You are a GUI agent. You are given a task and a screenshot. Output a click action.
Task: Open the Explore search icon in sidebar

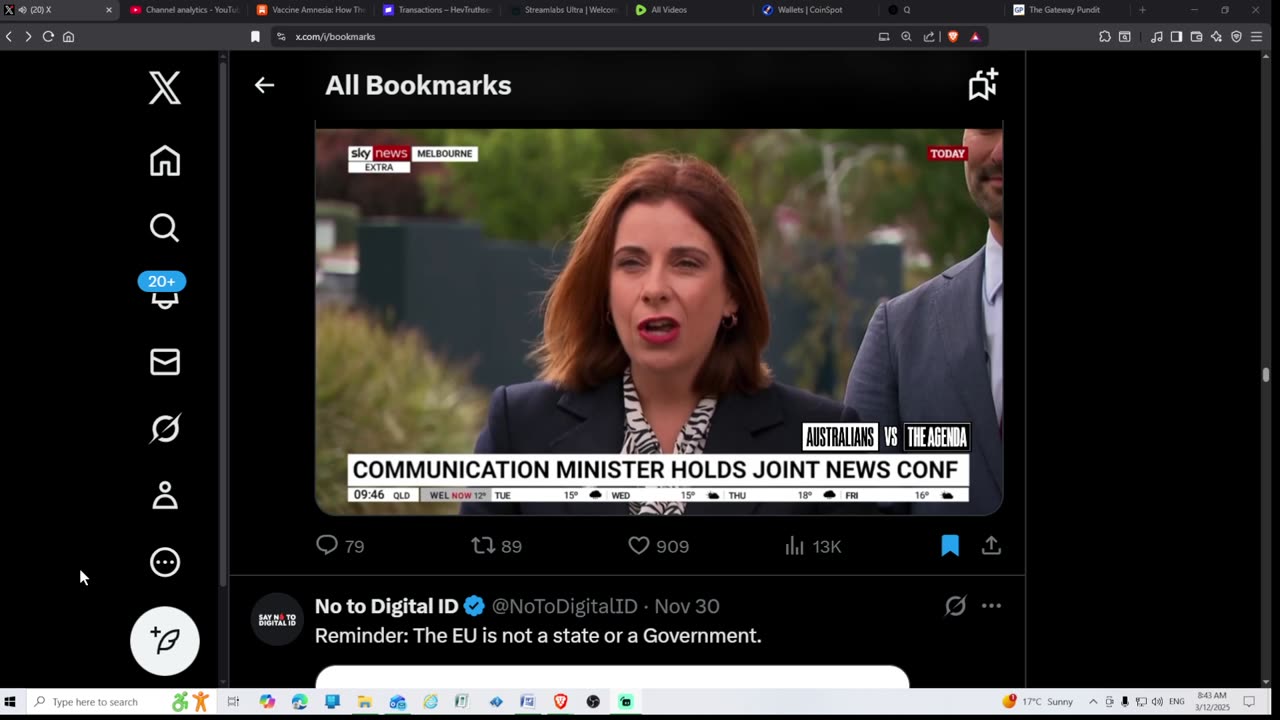click(x=165, y=228)
